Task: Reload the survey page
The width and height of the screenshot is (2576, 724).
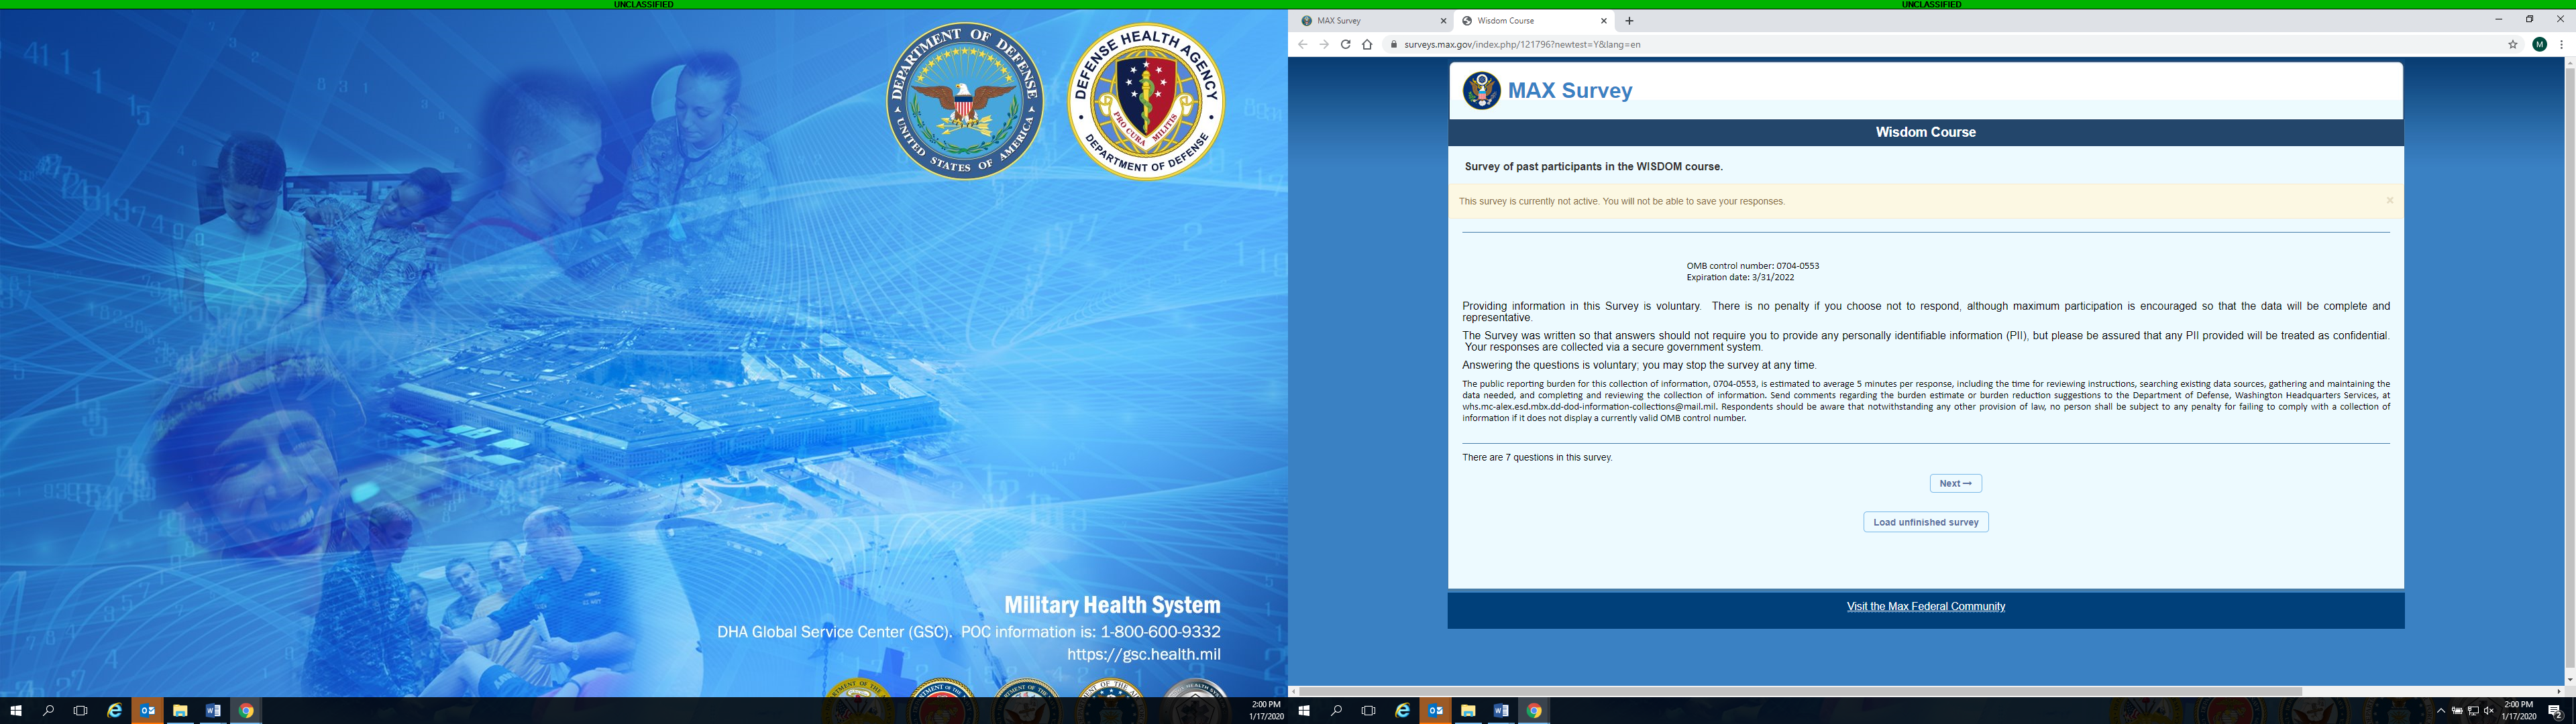Action: coord(1345,45)
